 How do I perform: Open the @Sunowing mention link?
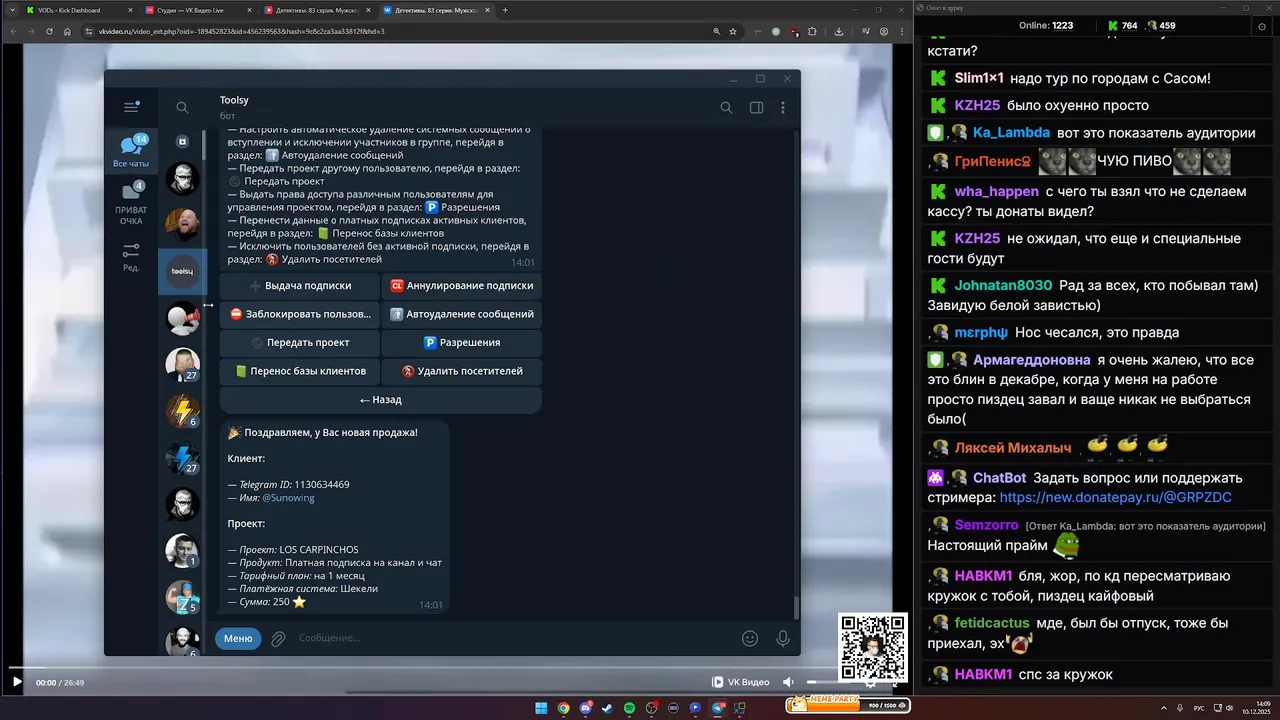point(288,497)
